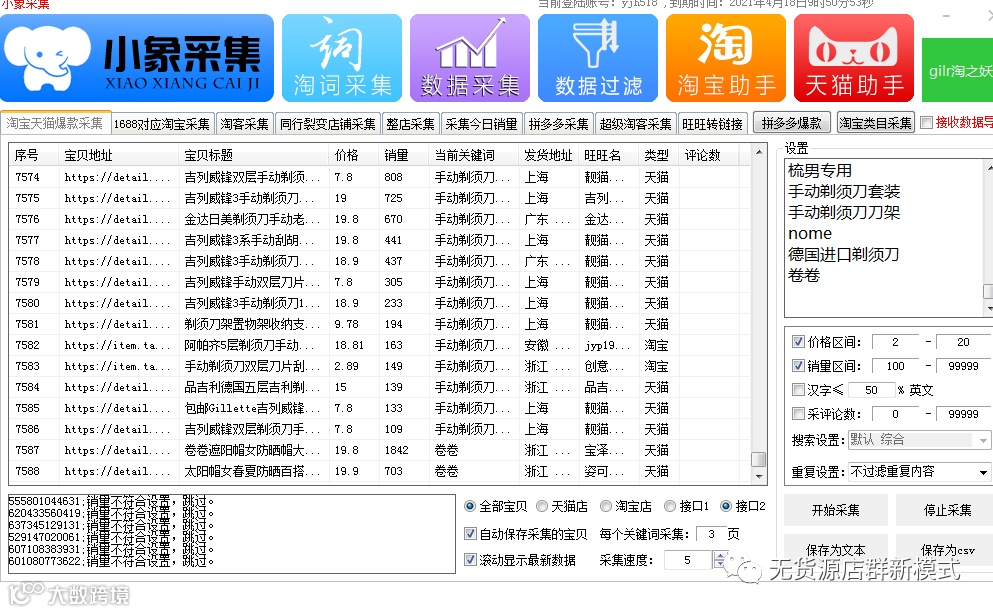Select the 淘宝店 radio button
The height and width of the screenshot is (613, 993).
click(x=606, y=506)
